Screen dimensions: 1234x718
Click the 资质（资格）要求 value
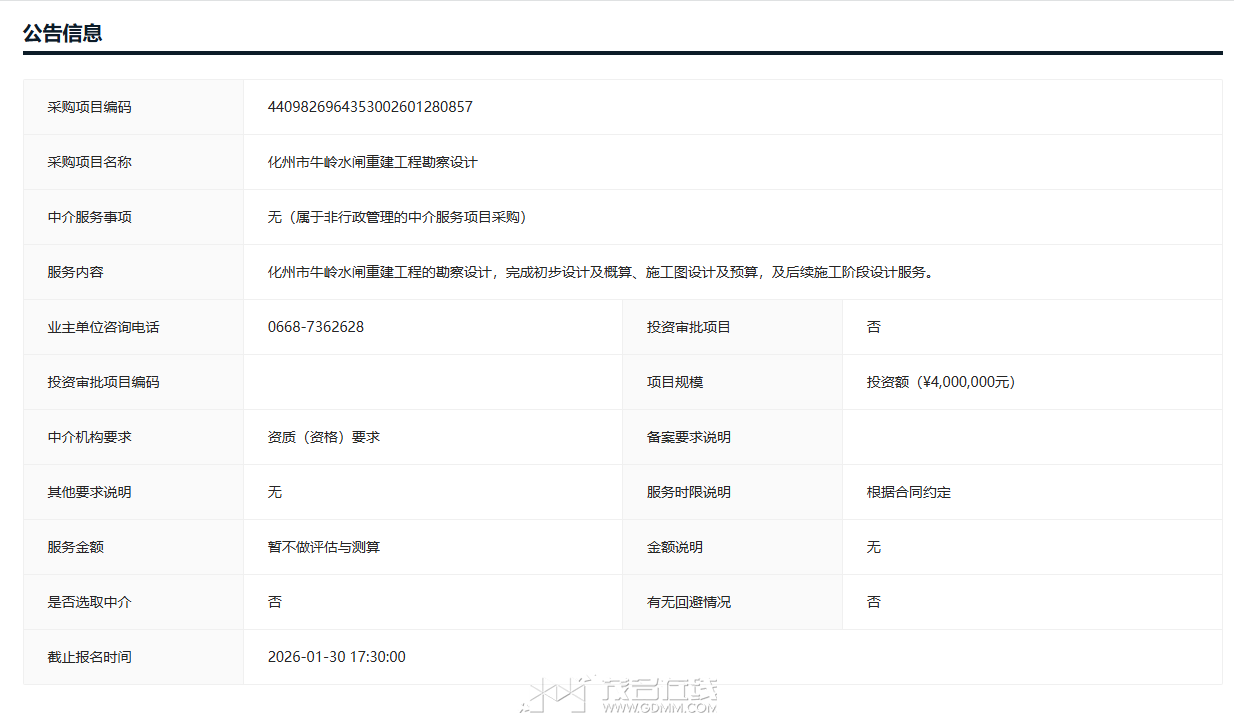click(x=323, y=437)
